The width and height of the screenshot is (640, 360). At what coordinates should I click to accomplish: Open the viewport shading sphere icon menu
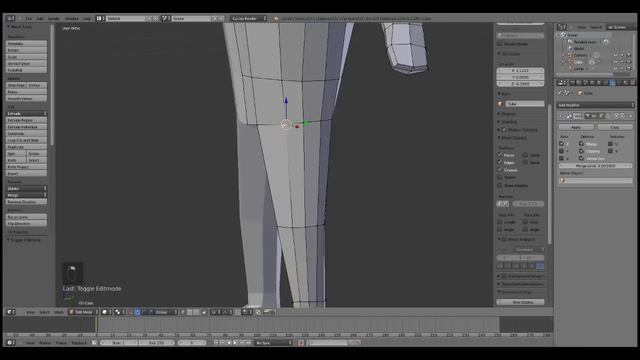106,312
